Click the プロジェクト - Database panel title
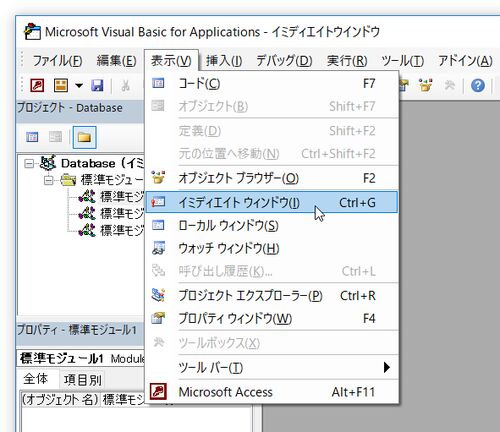Viewport: 500px width, 432px height. pyautogui.click(x=70, y=108)
